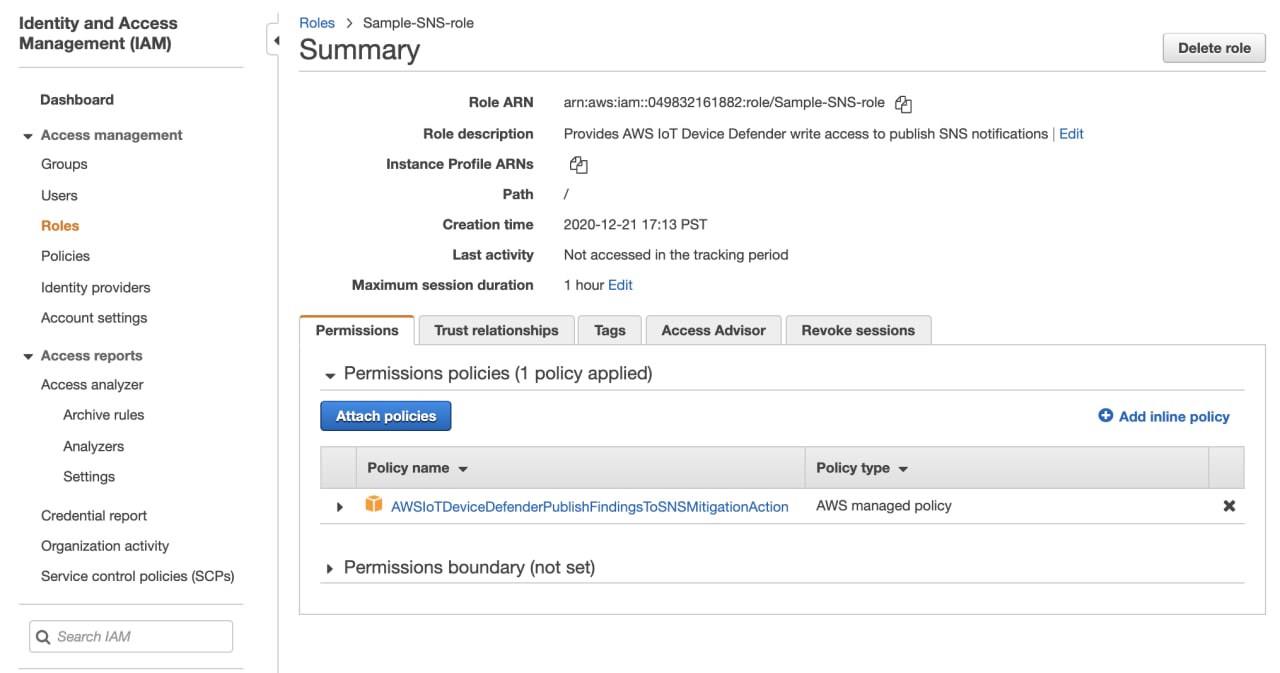This screenshot has width=1280, height=673.
Task: Click the IAM Dashboard entry
Action: (x=75, y=99)
